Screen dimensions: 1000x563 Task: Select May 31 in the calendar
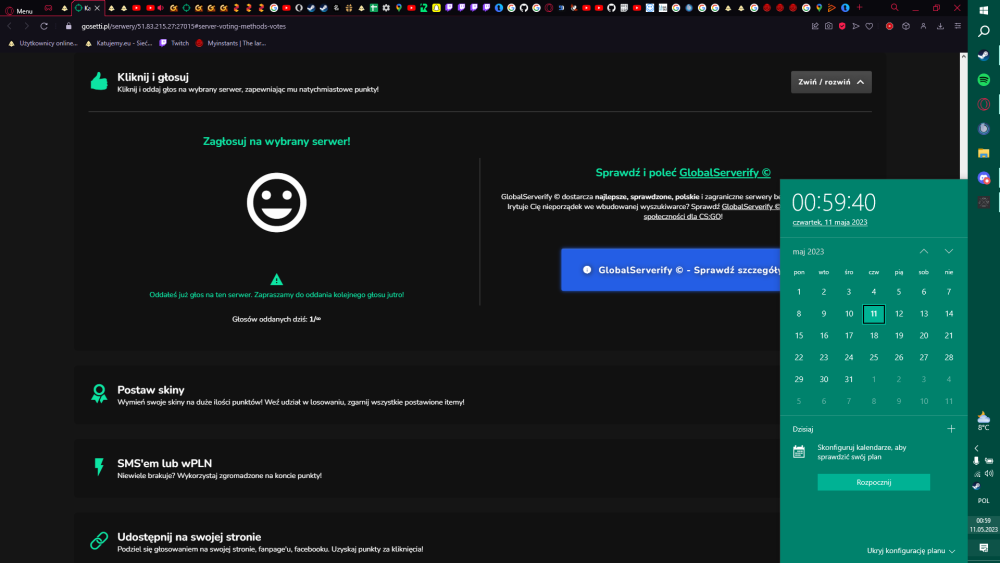click(x=849, y=379)
